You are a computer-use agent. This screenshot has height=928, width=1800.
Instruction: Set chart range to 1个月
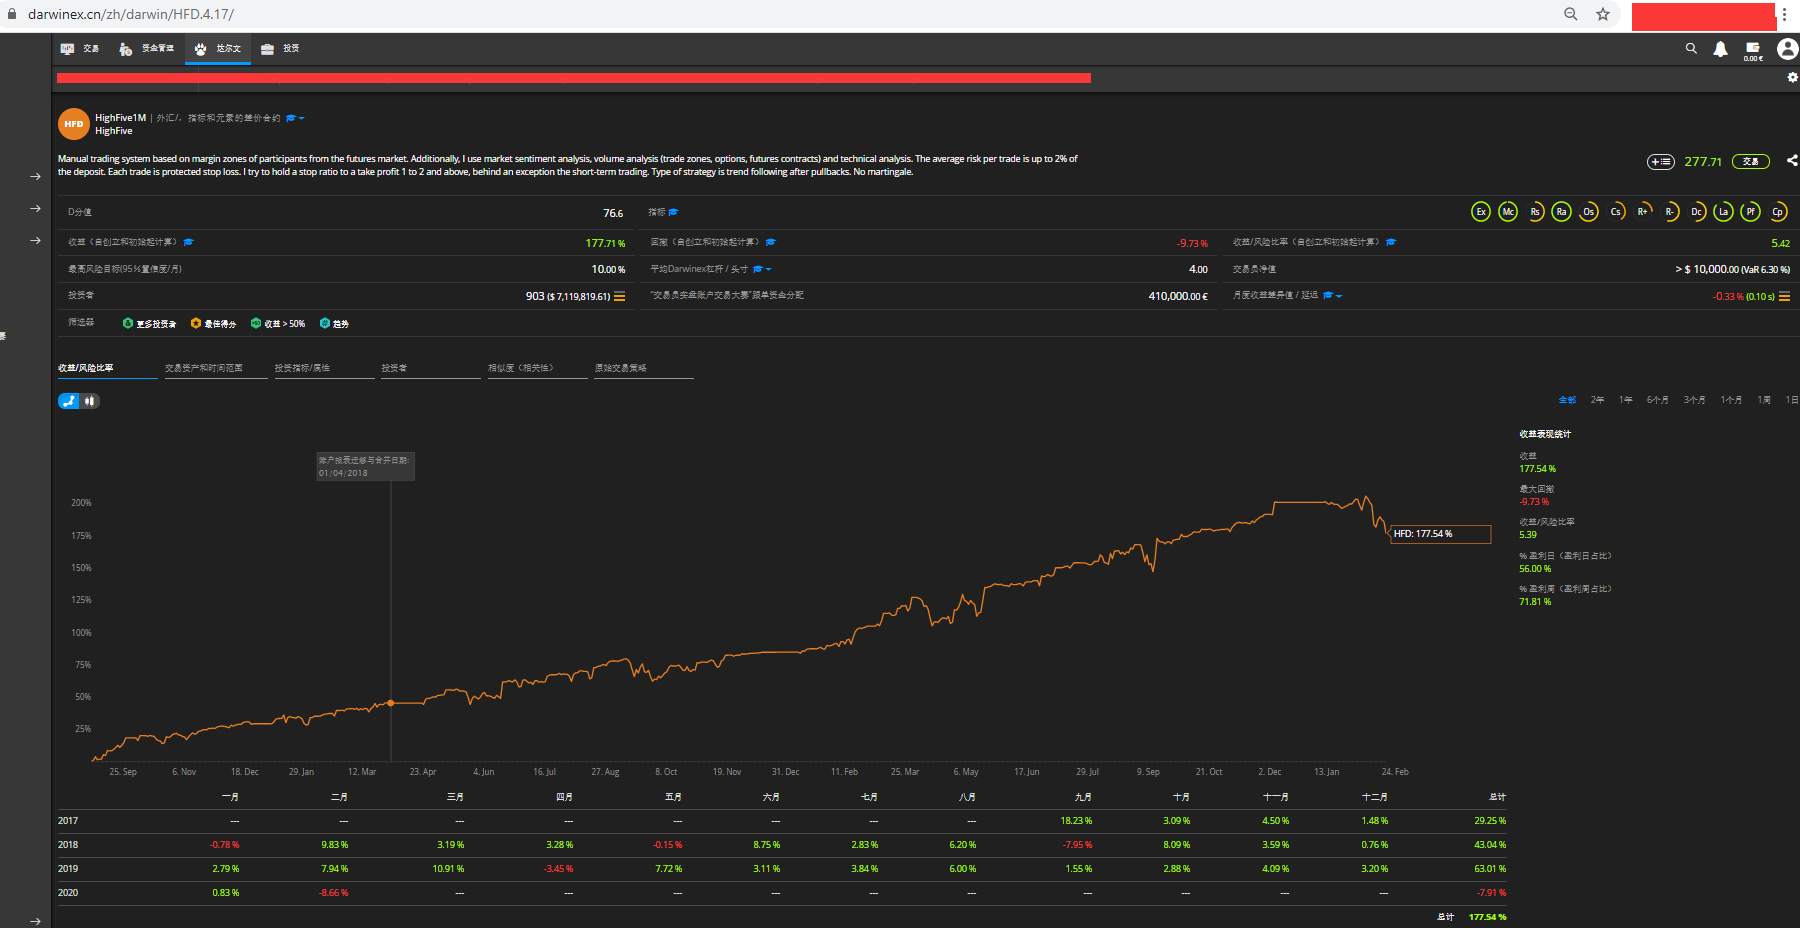tap(1731, 400)
